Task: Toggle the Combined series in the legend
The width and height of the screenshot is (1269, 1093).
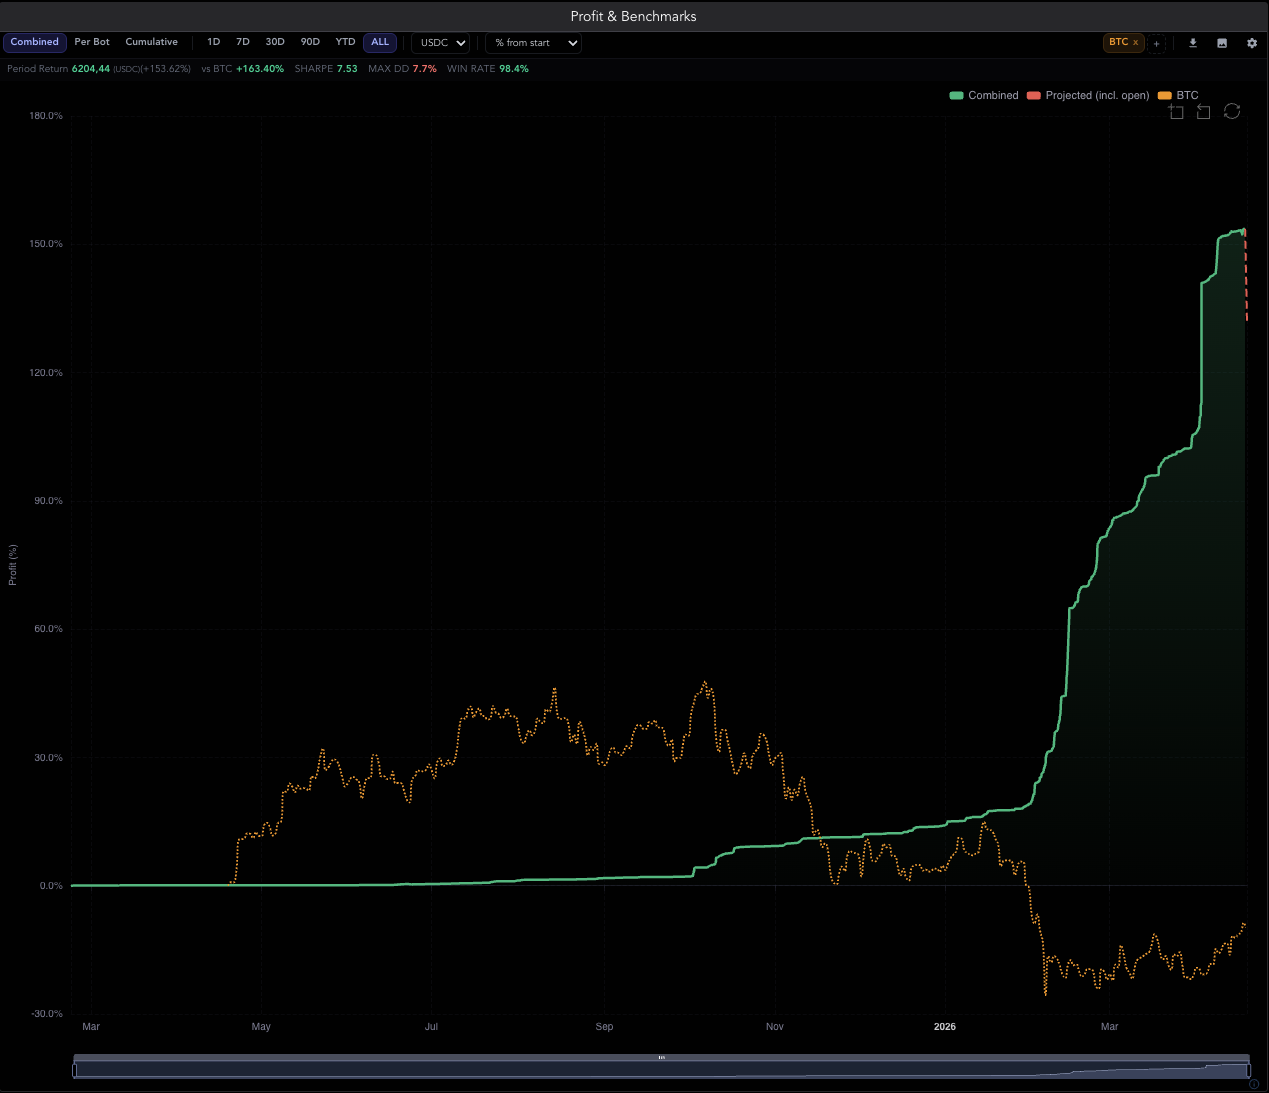Action: [x=984, y=96]
